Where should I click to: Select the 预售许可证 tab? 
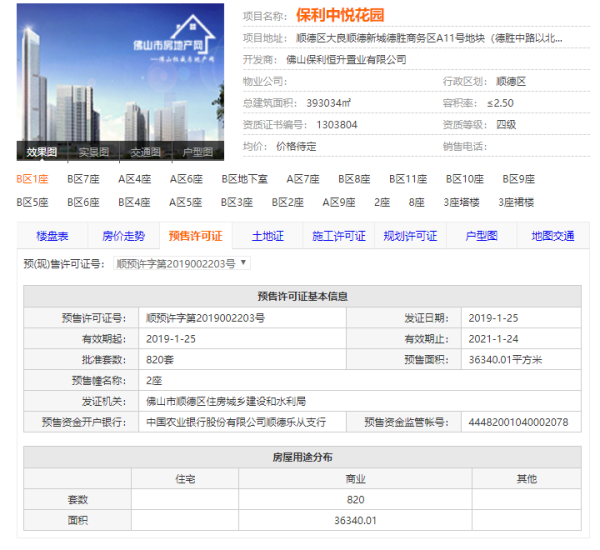coord(196,236)
